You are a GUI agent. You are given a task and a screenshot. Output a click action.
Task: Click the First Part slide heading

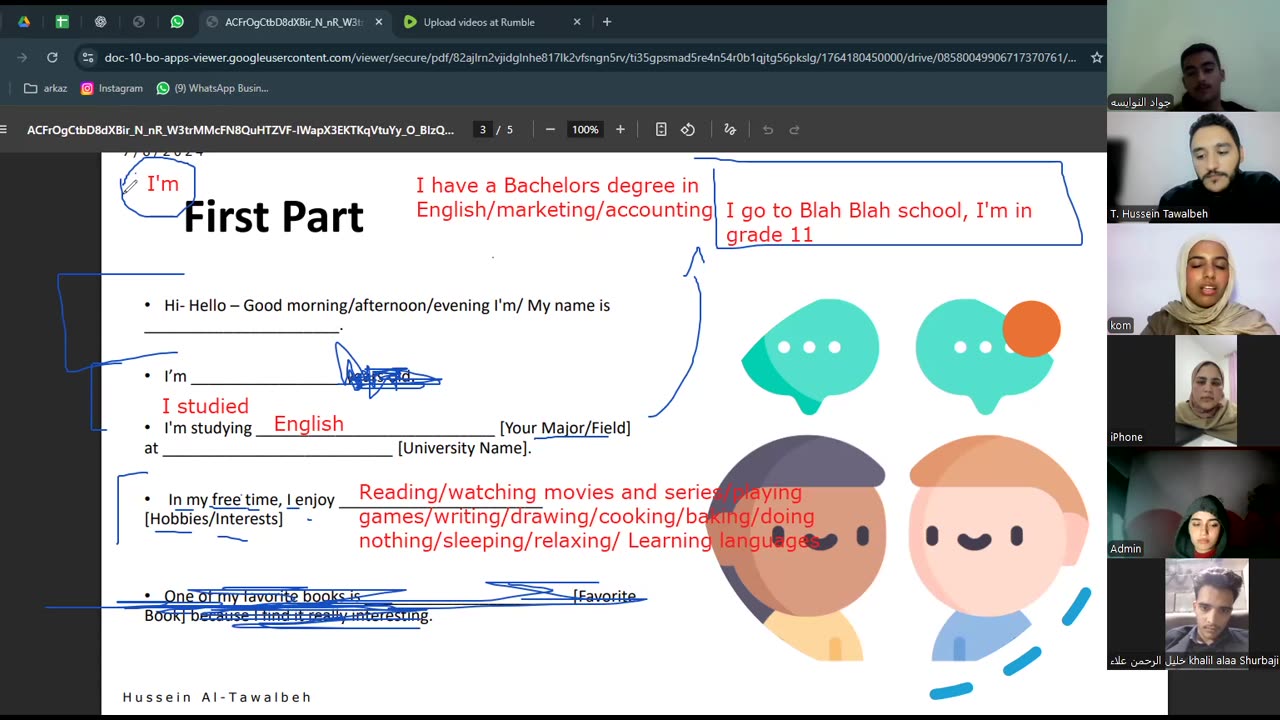point(273,217)
